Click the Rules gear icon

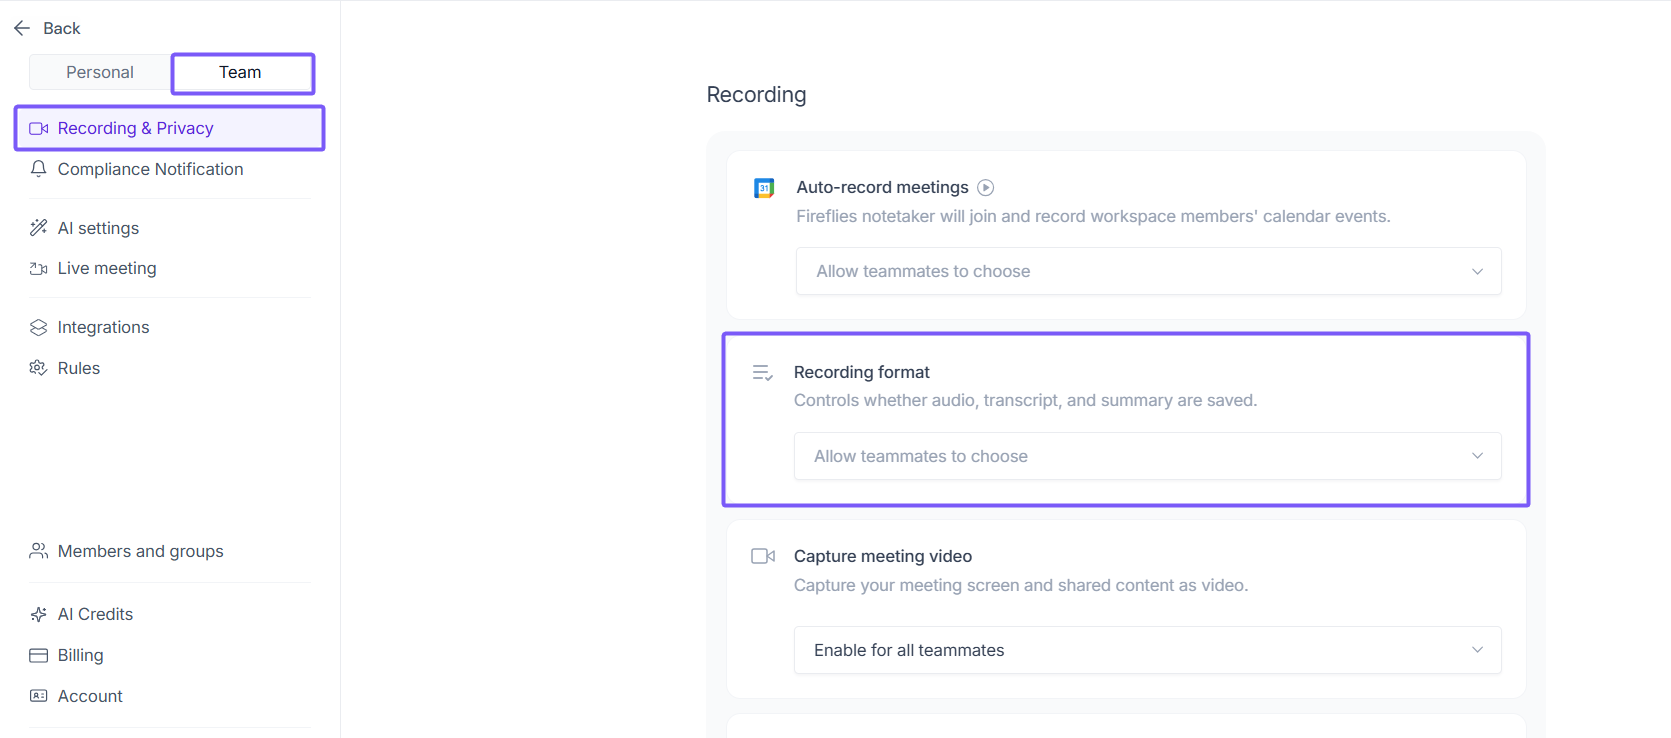point(39,368)
